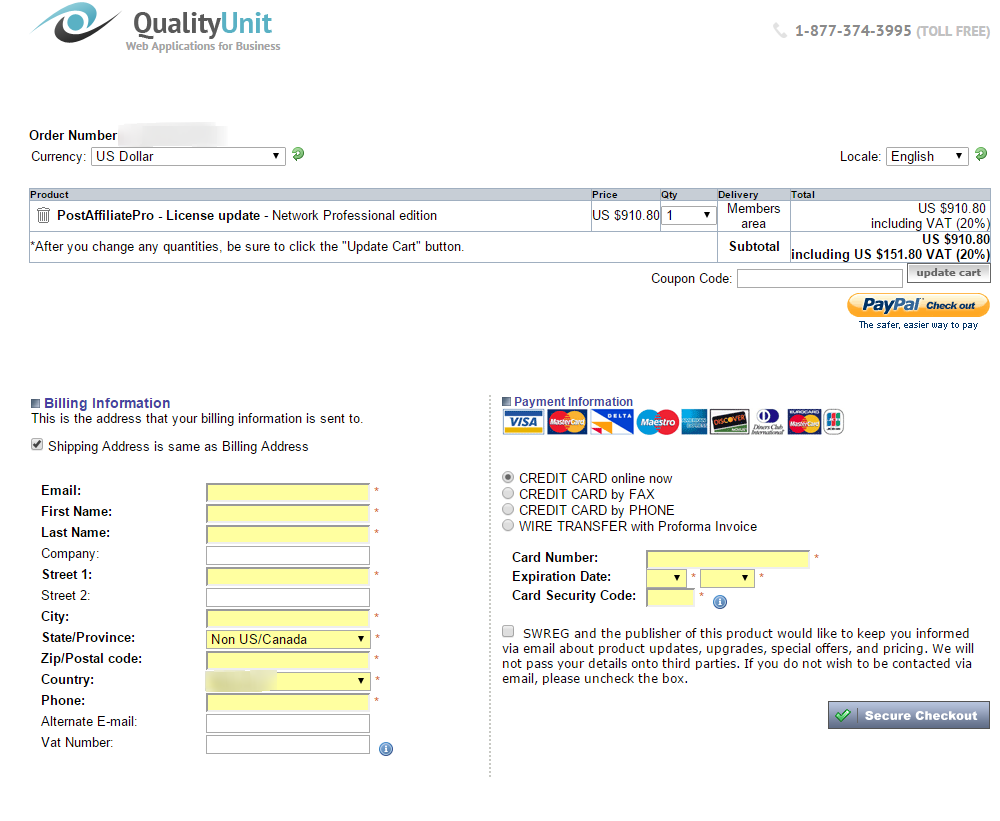Click the Secure Checkout button
This screenshot has height=821, width=1000.
pos(909,715)
